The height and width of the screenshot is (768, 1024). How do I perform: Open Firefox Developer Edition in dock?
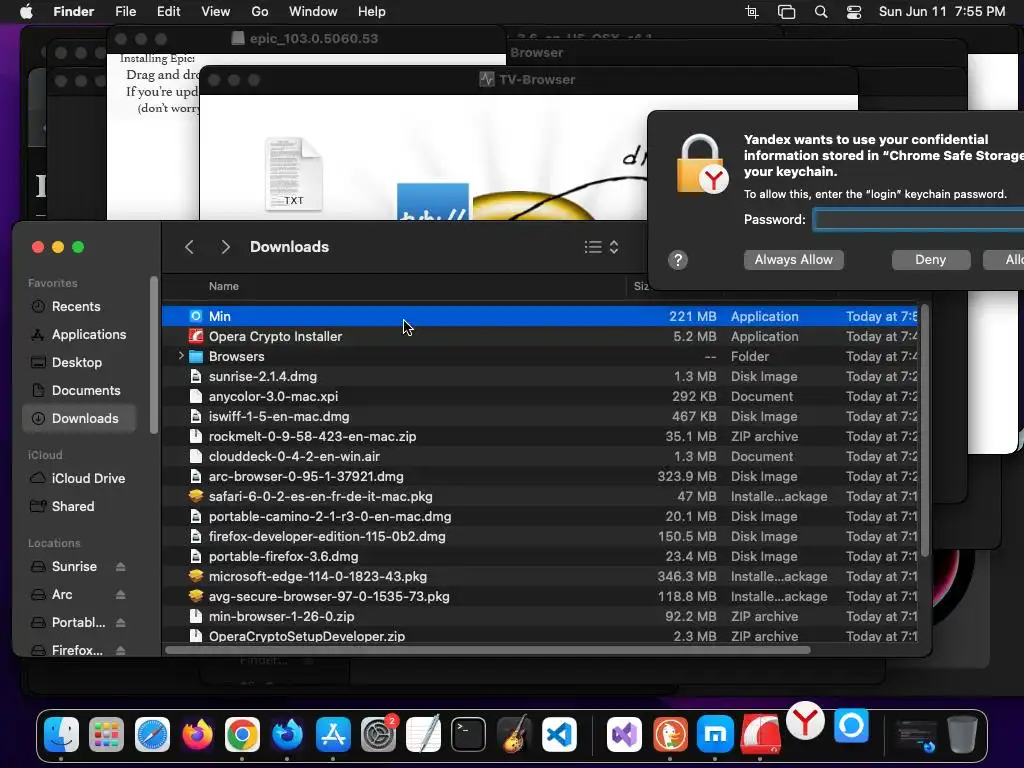(x=287, y=735)
